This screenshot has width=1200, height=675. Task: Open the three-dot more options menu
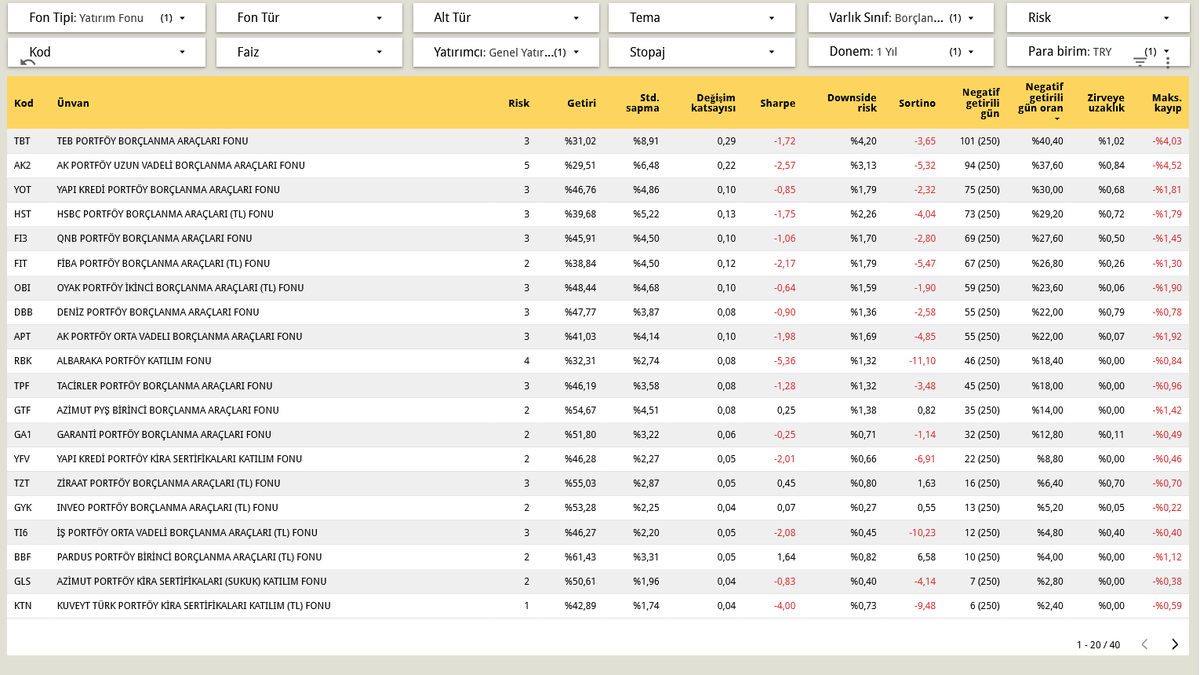point(1168,62)
